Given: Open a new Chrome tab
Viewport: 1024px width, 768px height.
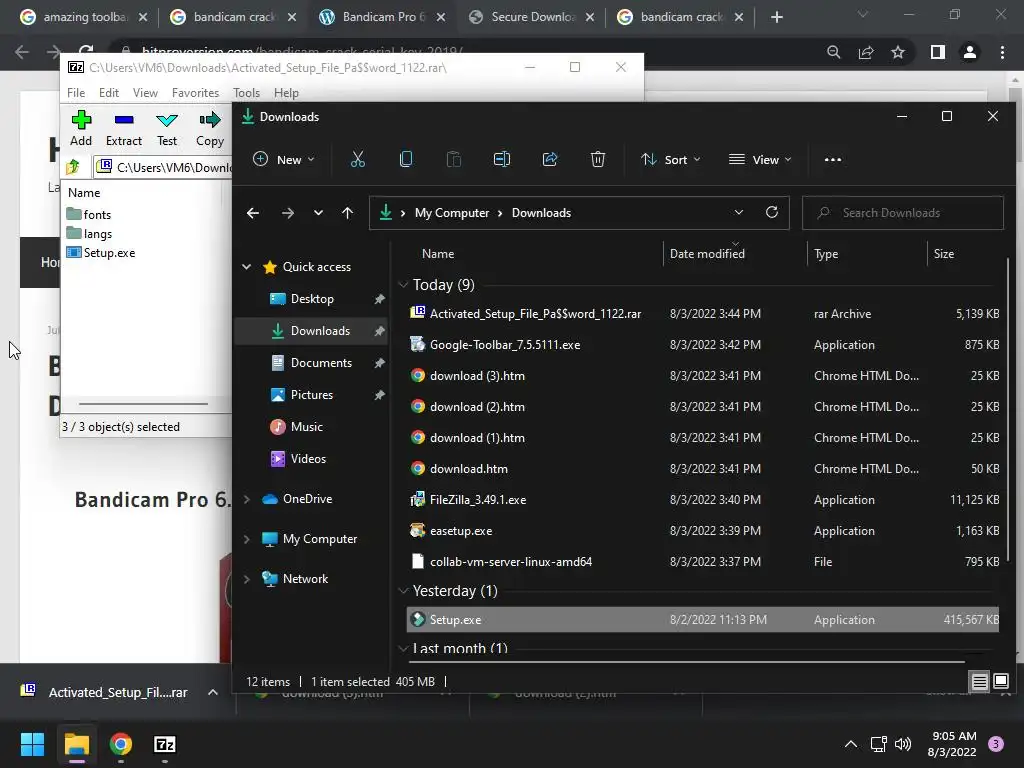Looking at the screenshot, I should coord(776,17).
